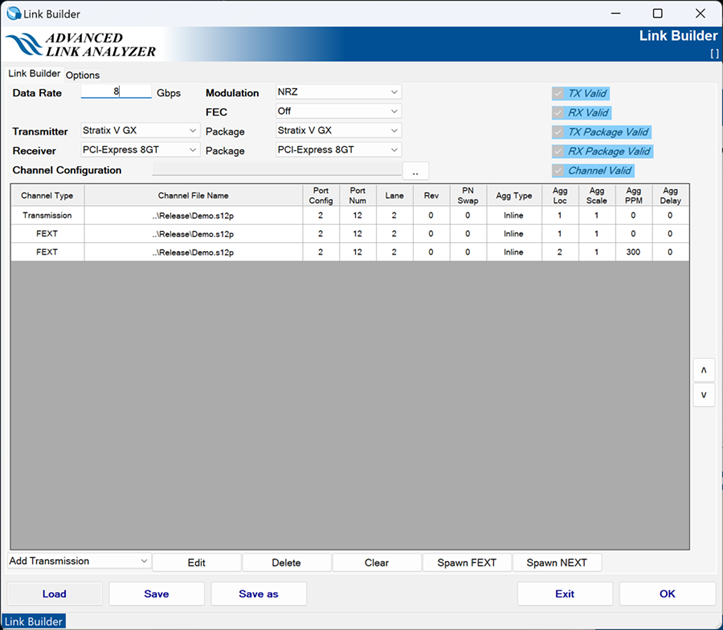Open the Modulation NRZ dropdown

pos(338,92)
